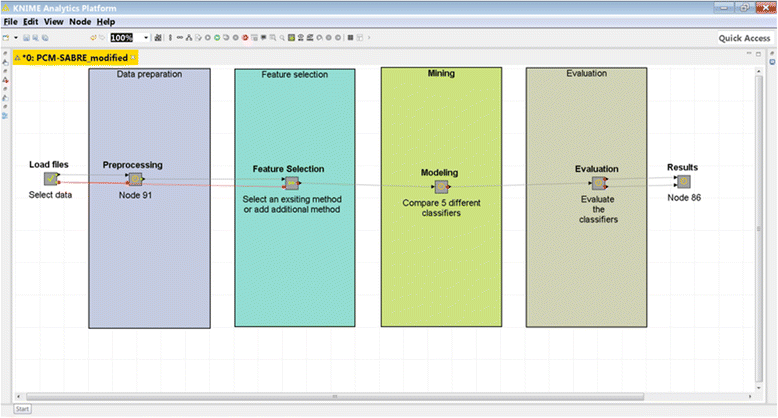Viewport: 778px width, 418px height.
Task: Select the Preprocessing metanode icon
Action: tap(135, 179)
